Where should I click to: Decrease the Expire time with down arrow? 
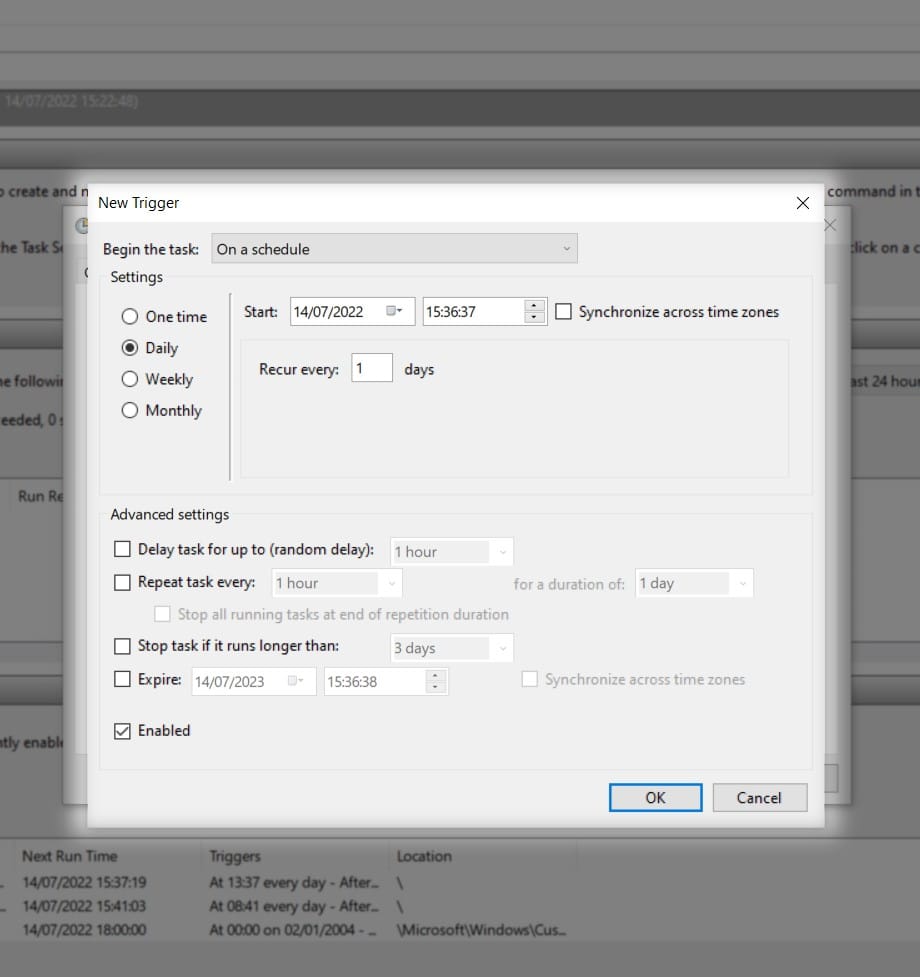point(435,687)
